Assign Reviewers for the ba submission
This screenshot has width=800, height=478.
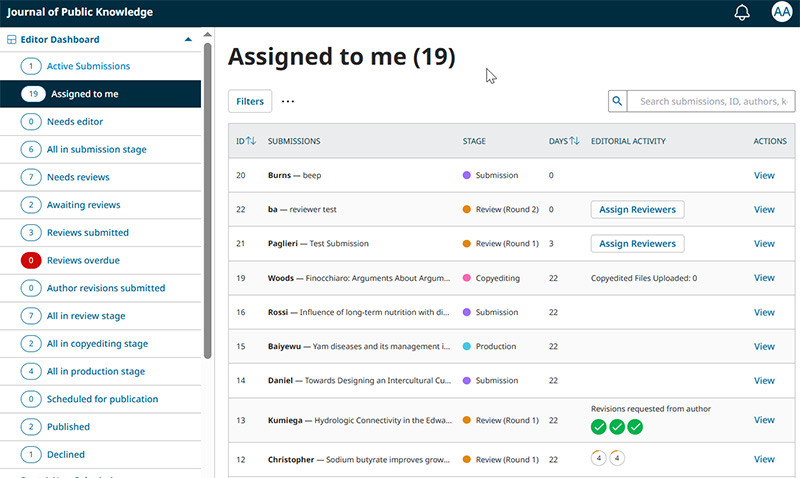click(x=637, y=209)
